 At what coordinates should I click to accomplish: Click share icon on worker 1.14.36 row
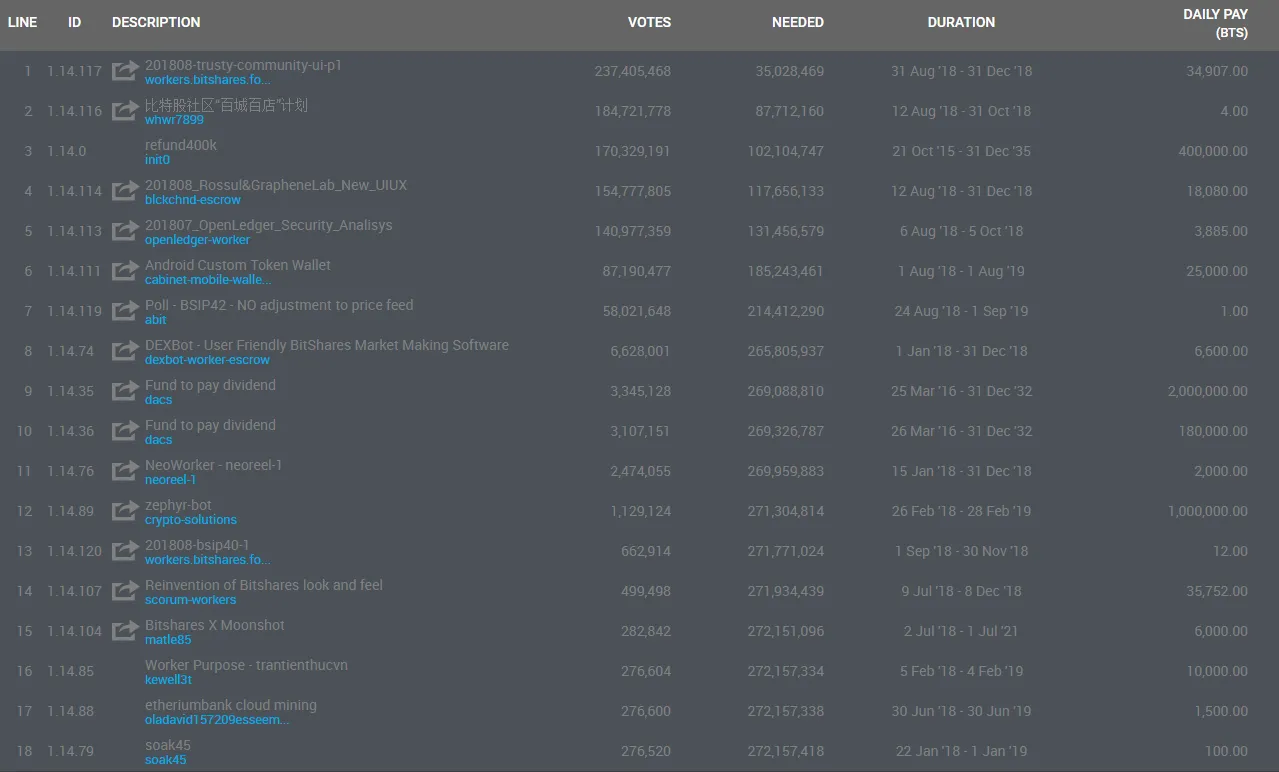click(125, 431)
